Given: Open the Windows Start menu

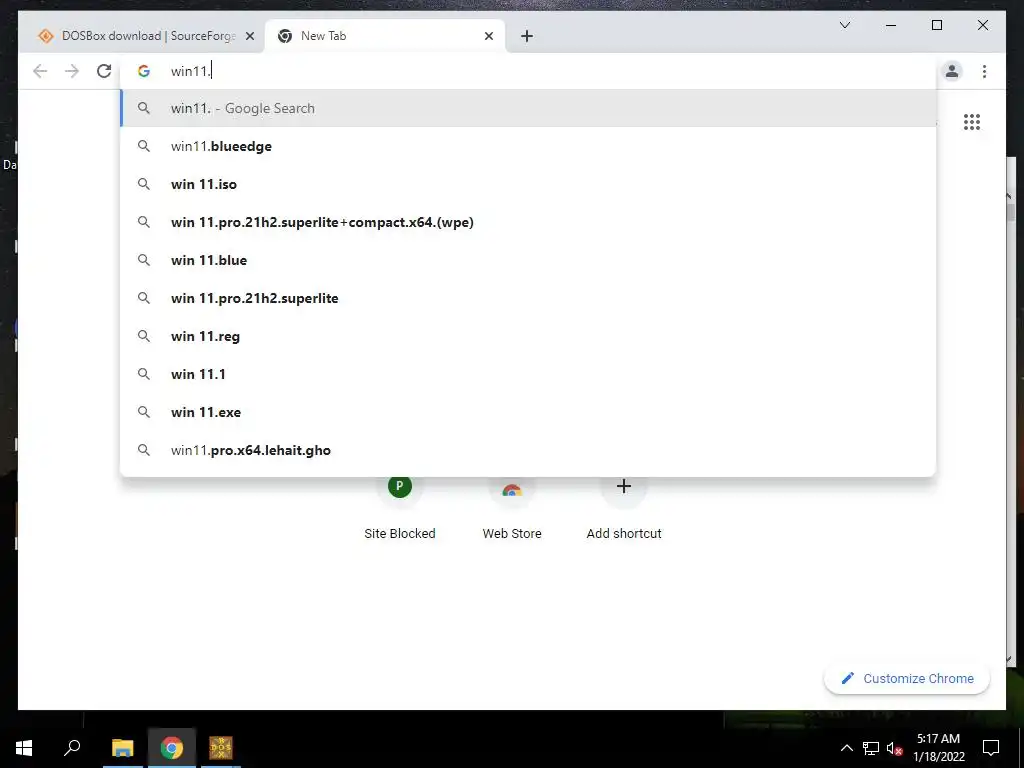Looking at the screenshot, I should point(24,748).
